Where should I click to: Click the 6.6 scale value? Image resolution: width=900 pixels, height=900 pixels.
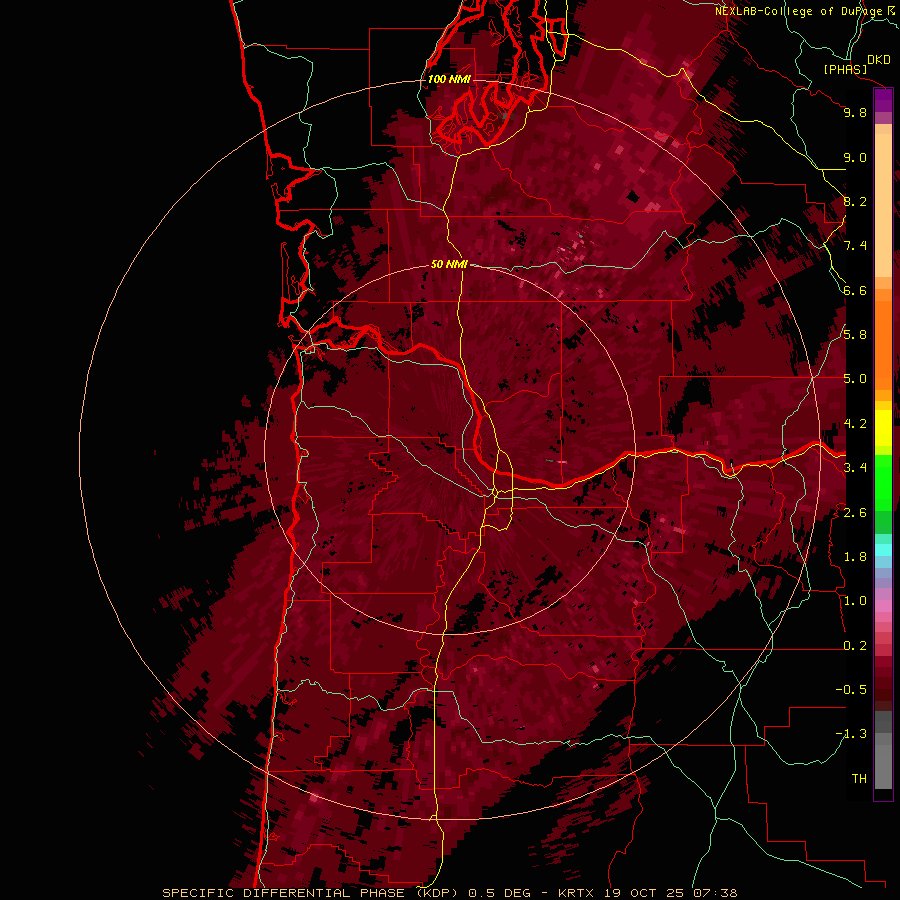point(855,290)
